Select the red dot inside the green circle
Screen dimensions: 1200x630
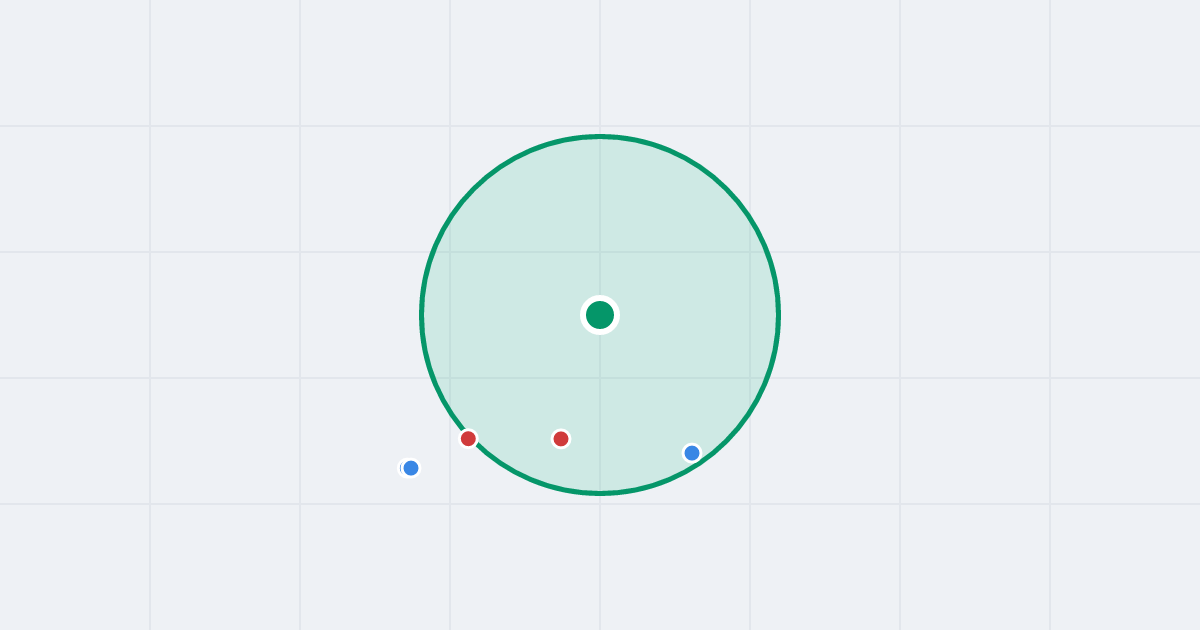point(561,438)
